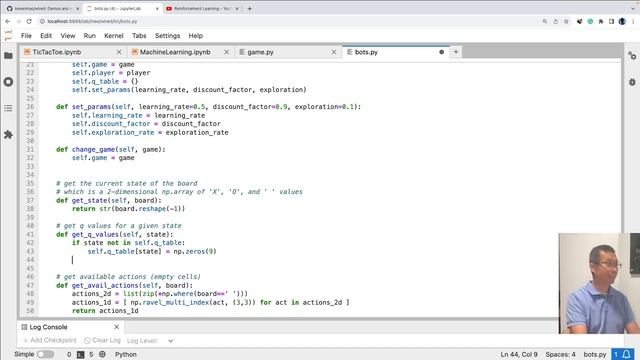The image size is (640, 360).
Task: Click the browser zoom magnifier icon
Action: click(x=545, y=21)
